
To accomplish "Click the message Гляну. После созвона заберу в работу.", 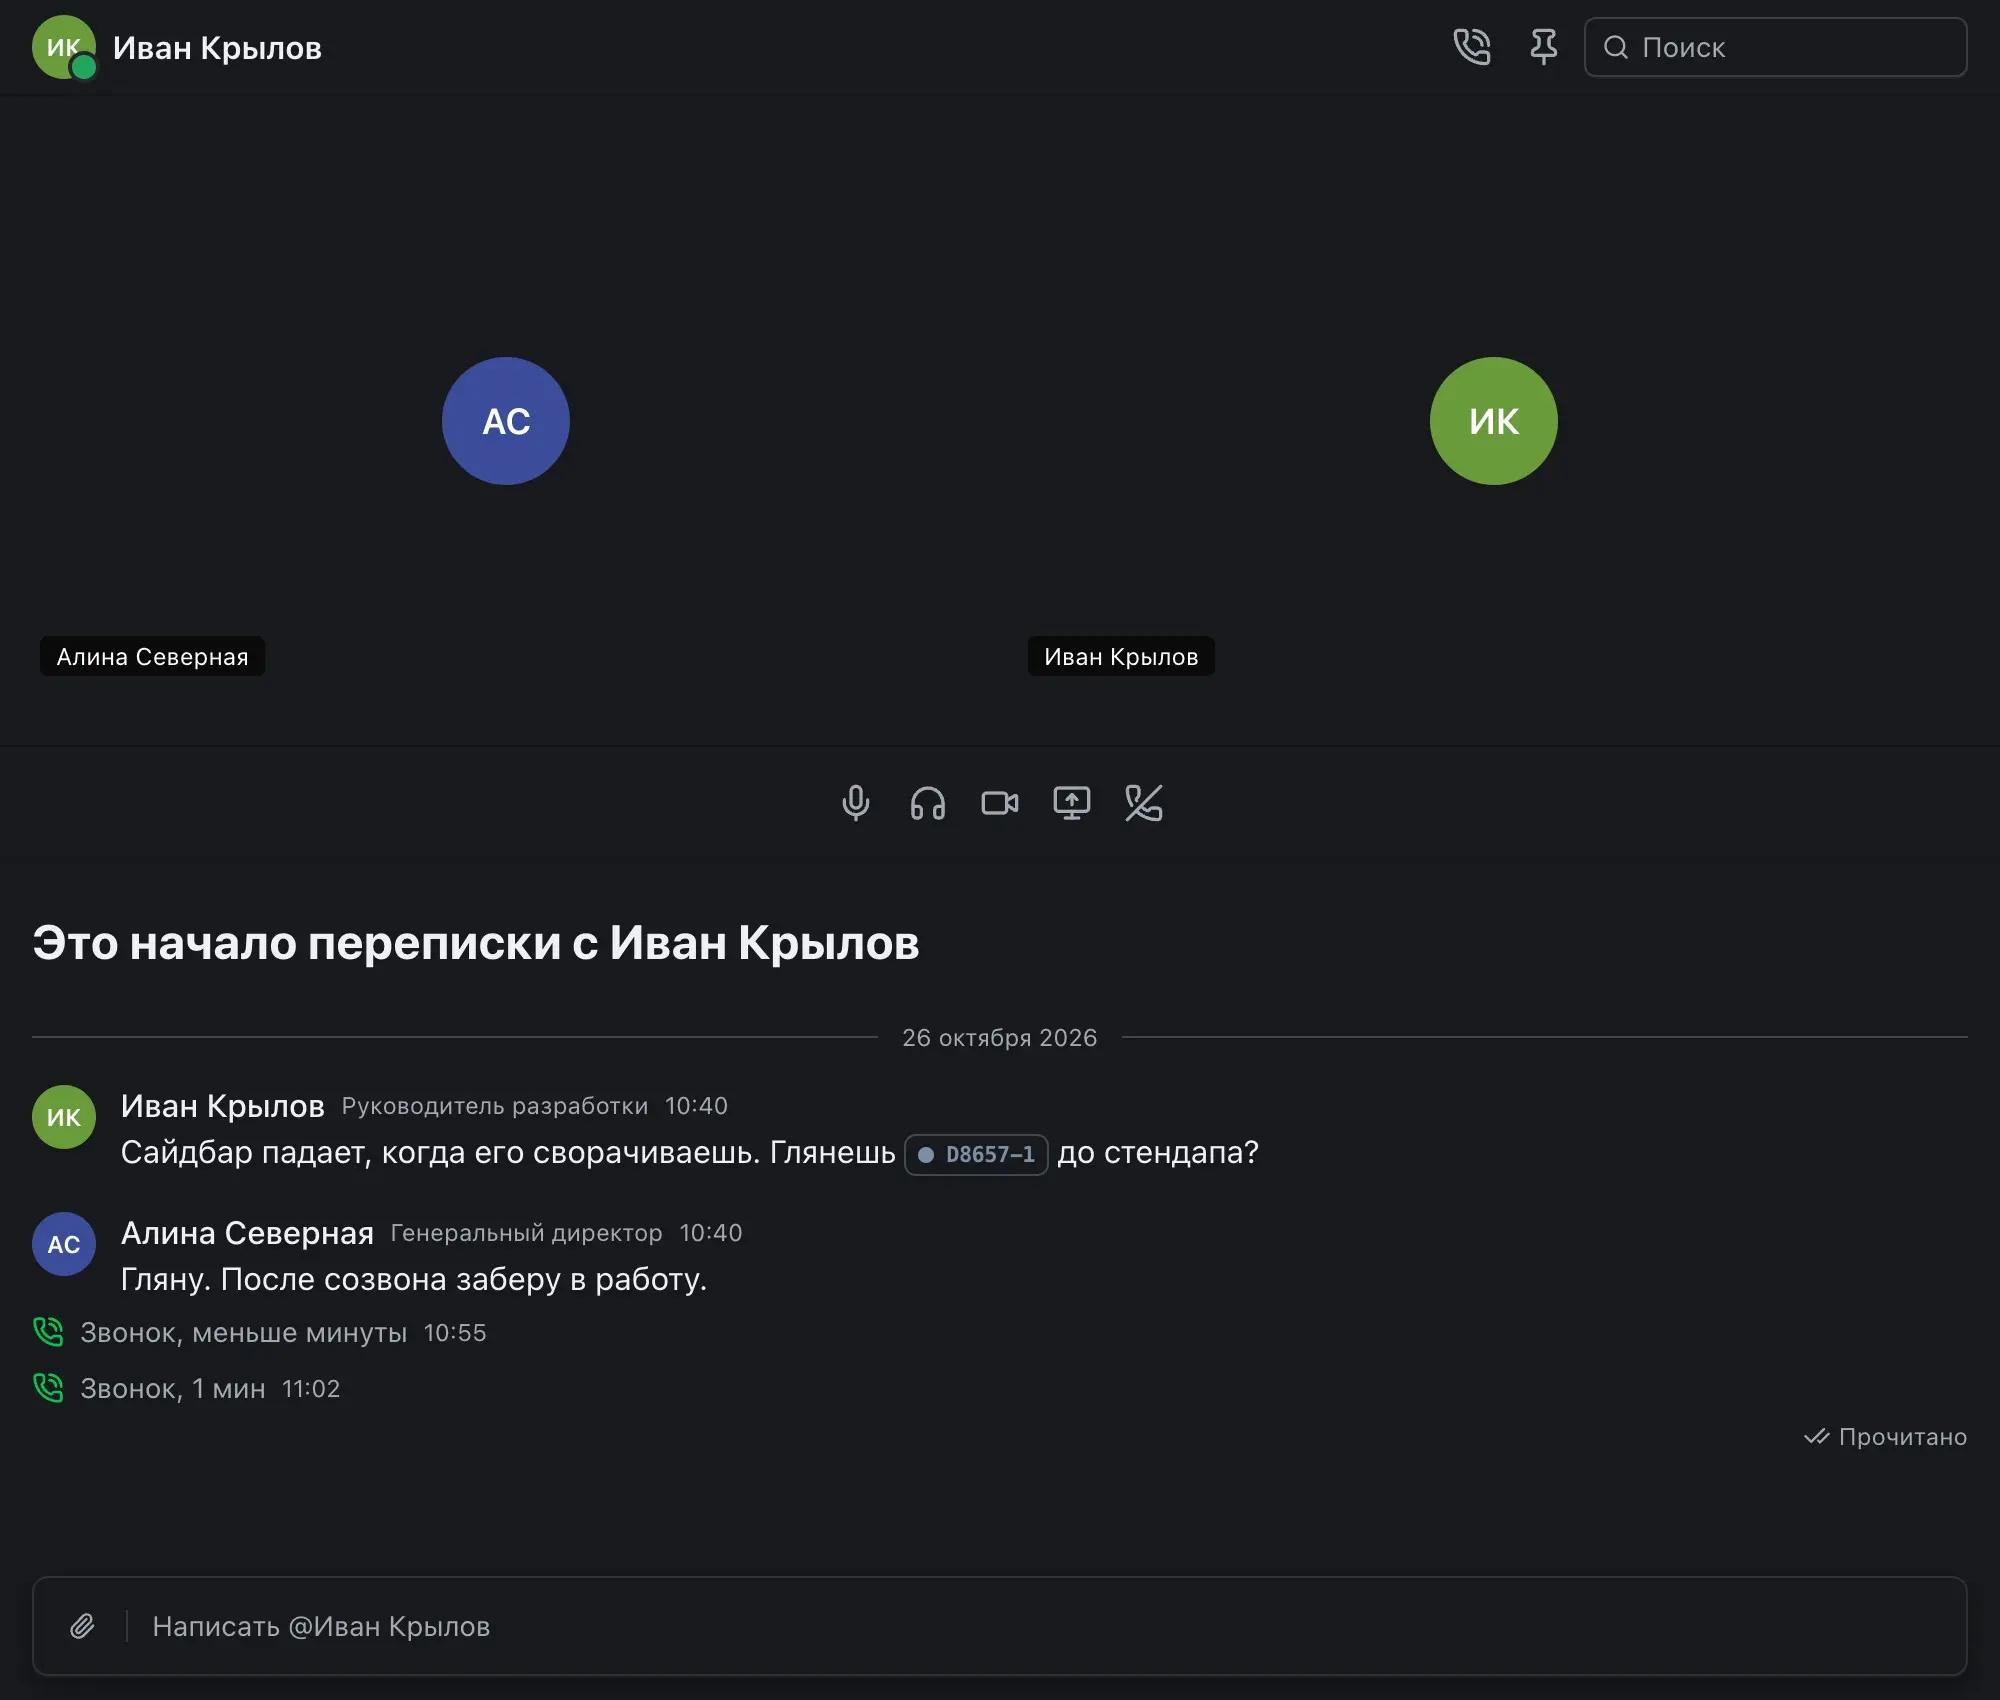I will (414, 1280).
